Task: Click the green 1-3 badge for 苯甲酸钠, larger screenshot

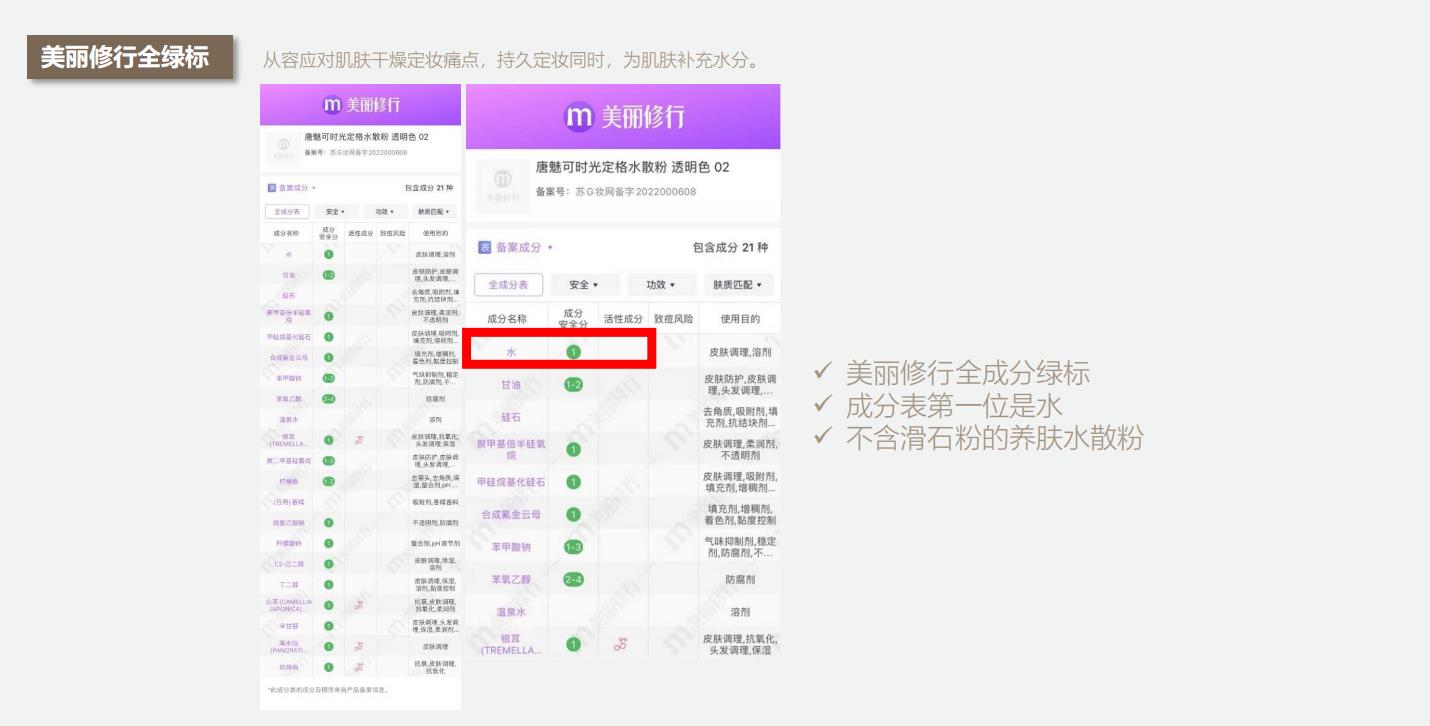Action: pyautogui.click(x=573, y=547)
